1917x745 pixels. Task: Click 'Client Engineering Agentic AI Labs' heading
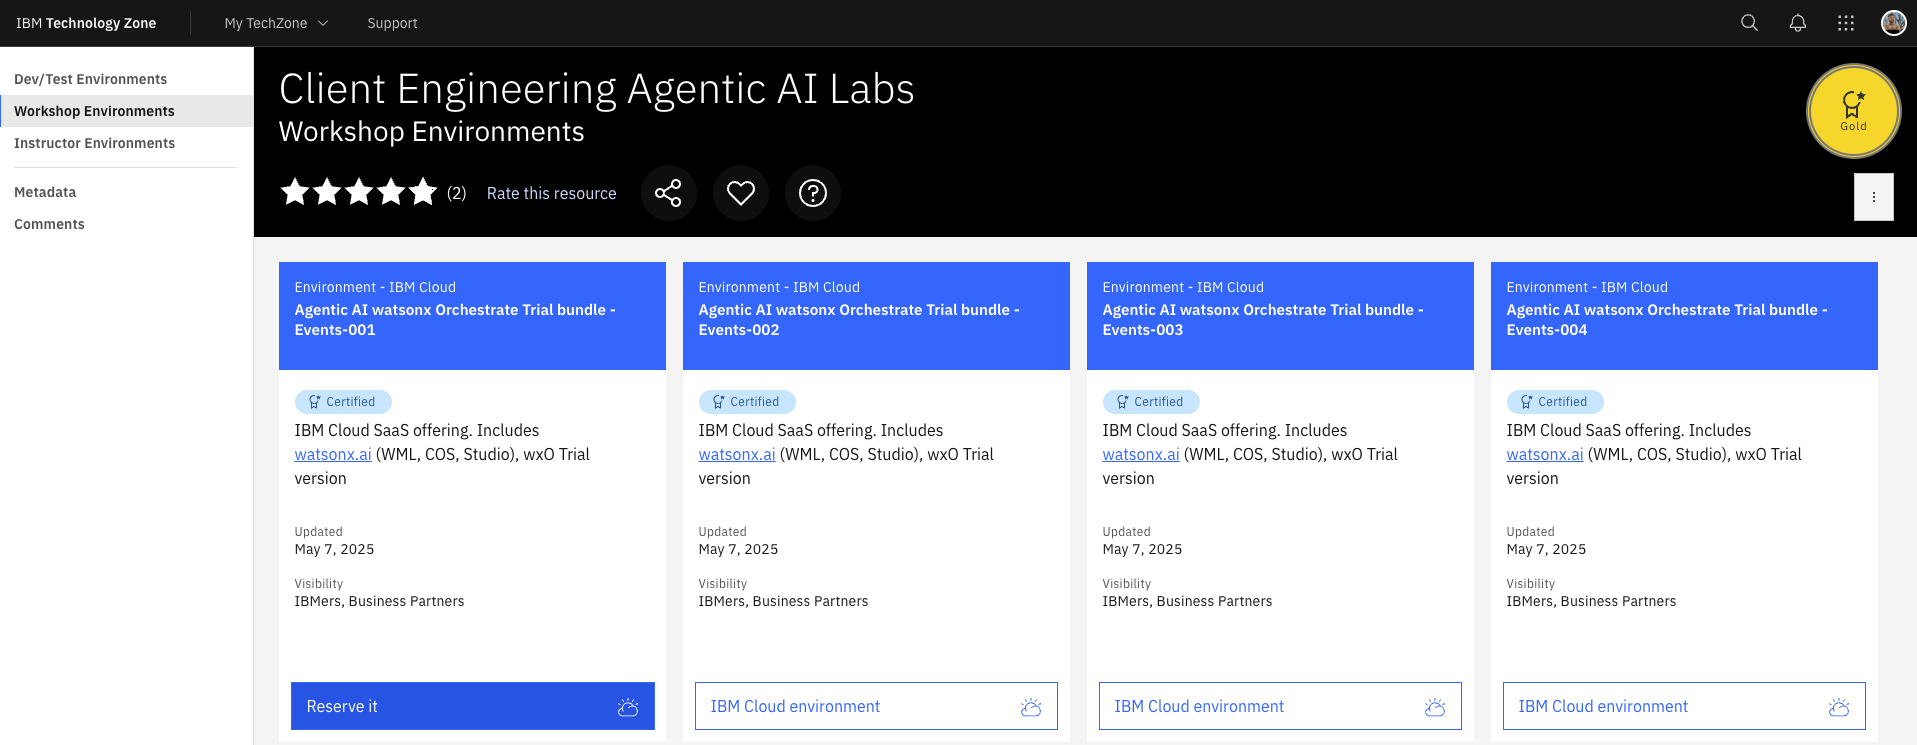click(597, 89)
